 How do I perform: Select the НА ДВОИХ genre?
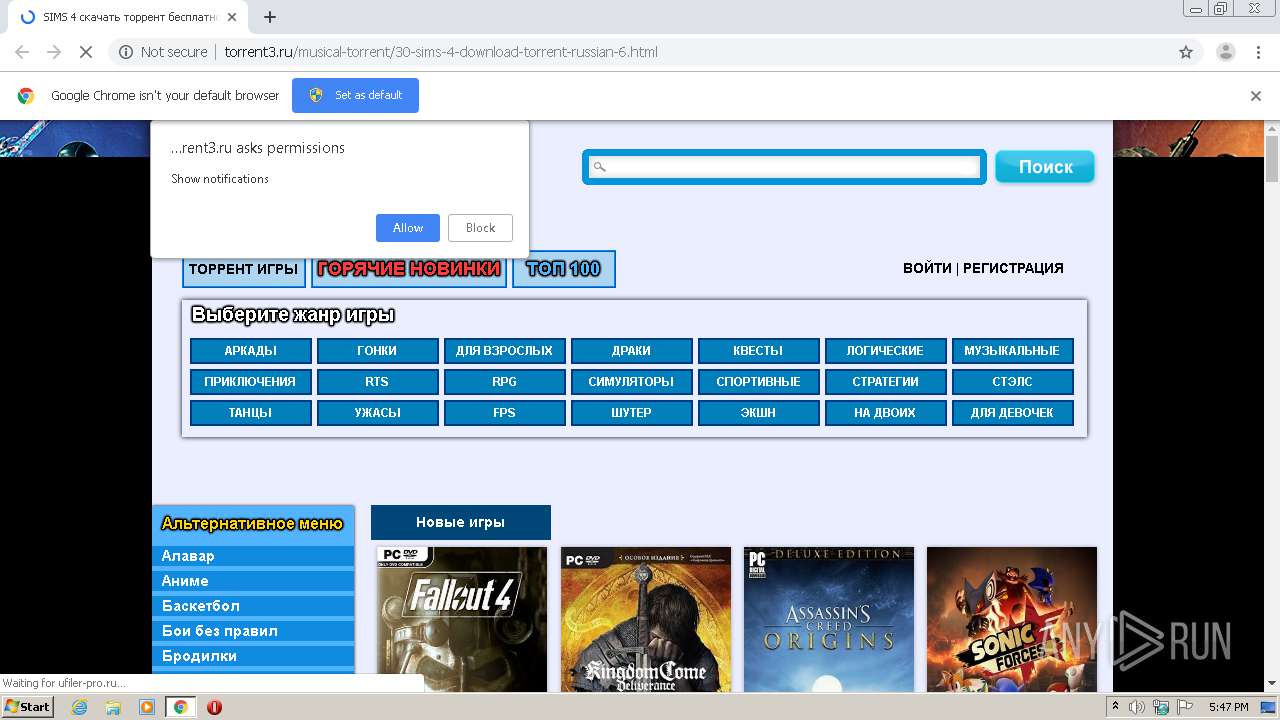(885, 413)
